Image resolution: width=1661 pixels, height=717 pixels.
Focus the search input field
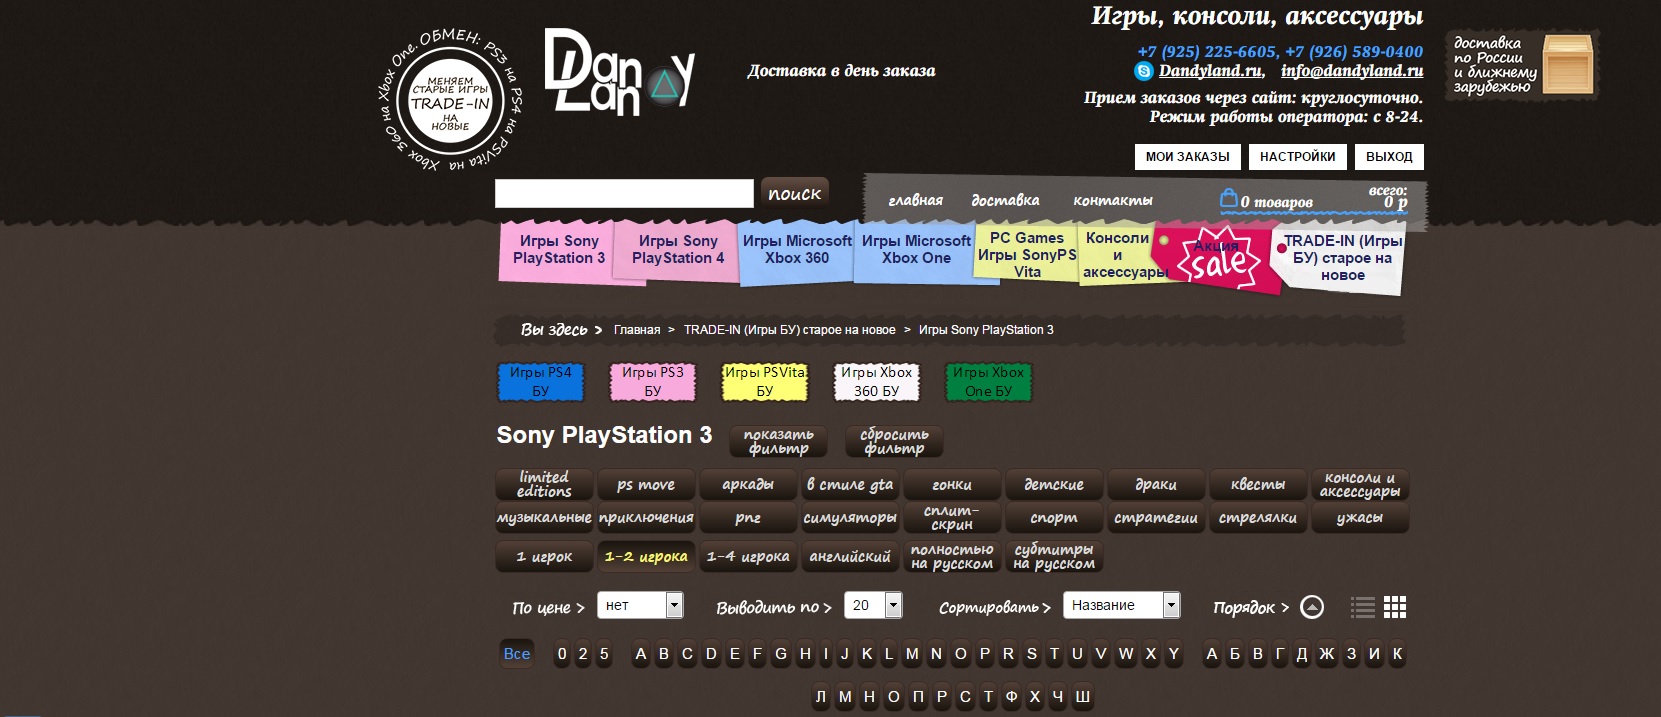pyautogui.click(x=624, y=193)
